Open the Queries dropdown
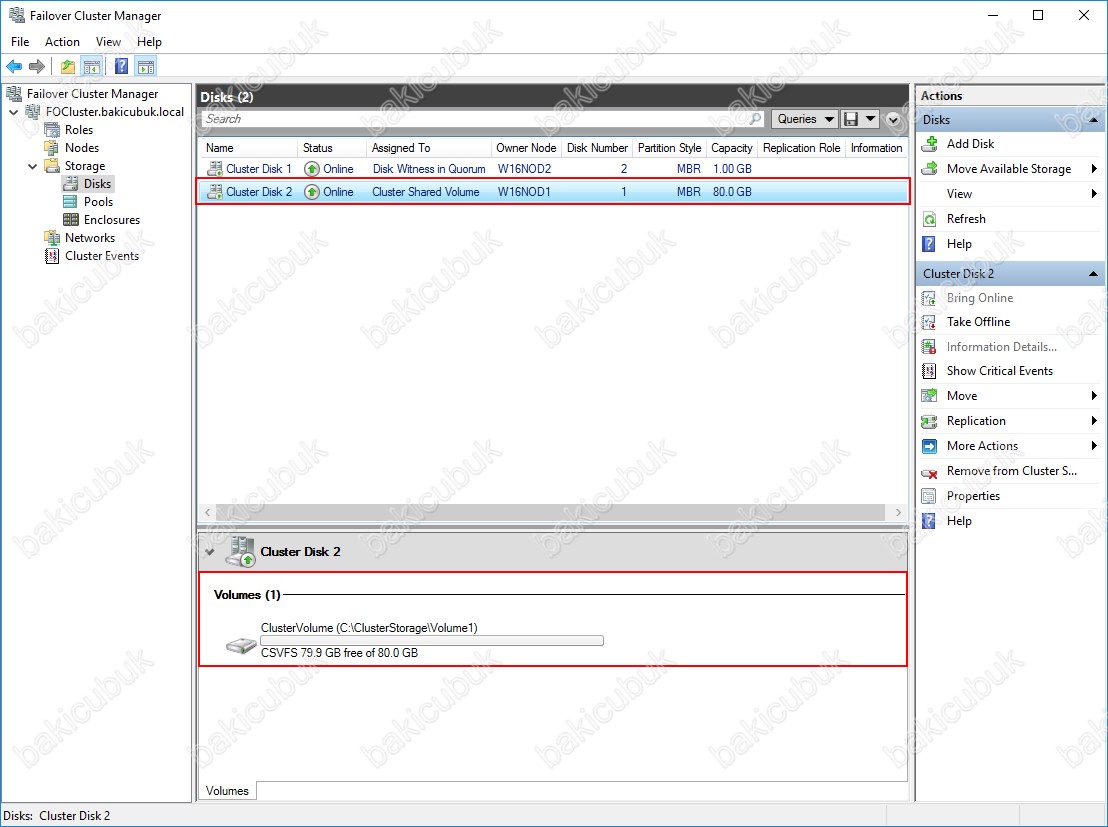This screenshot has height=827, width=1108. tap(805, 119)
